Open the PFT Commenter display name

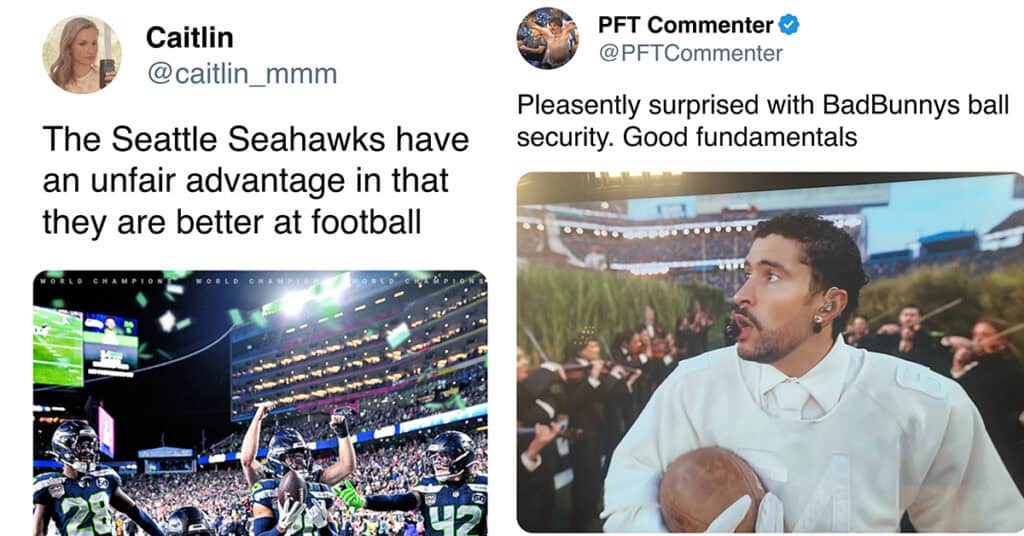(x=685, y=25)
